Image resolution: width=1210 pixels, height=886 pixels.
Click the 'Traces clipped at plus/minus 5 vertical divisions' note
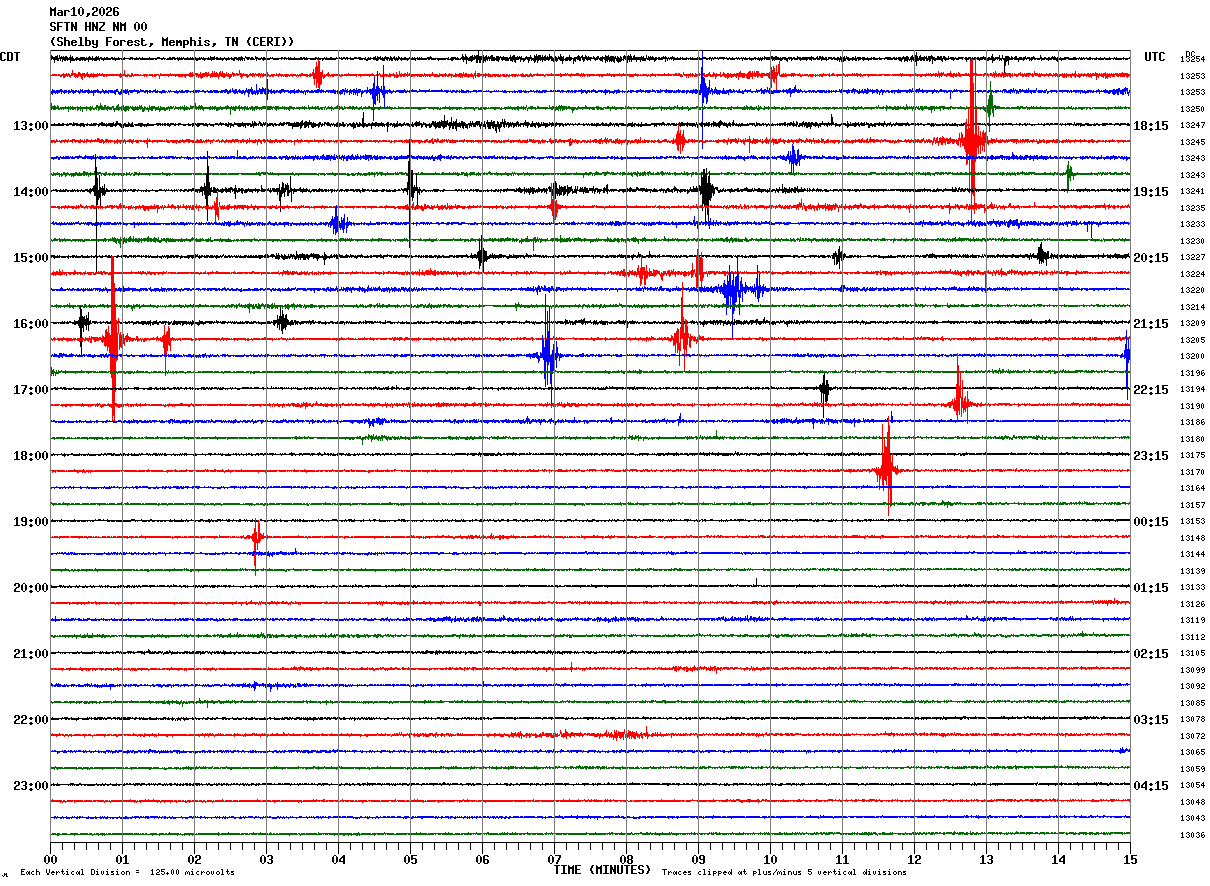coord(784,873)
